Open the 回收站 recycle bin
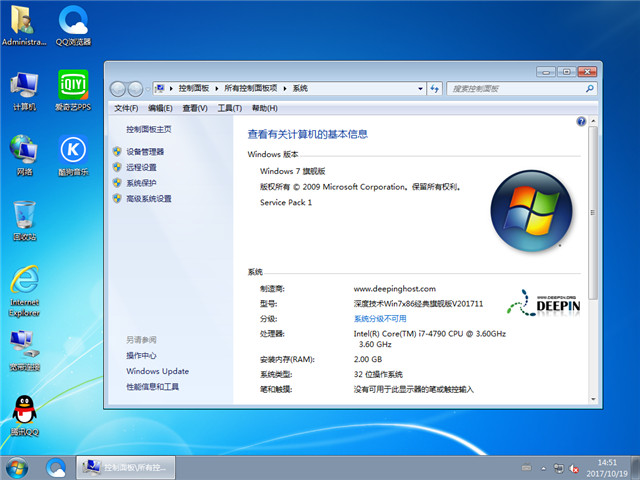640x480 pixels. click(24, 221)
